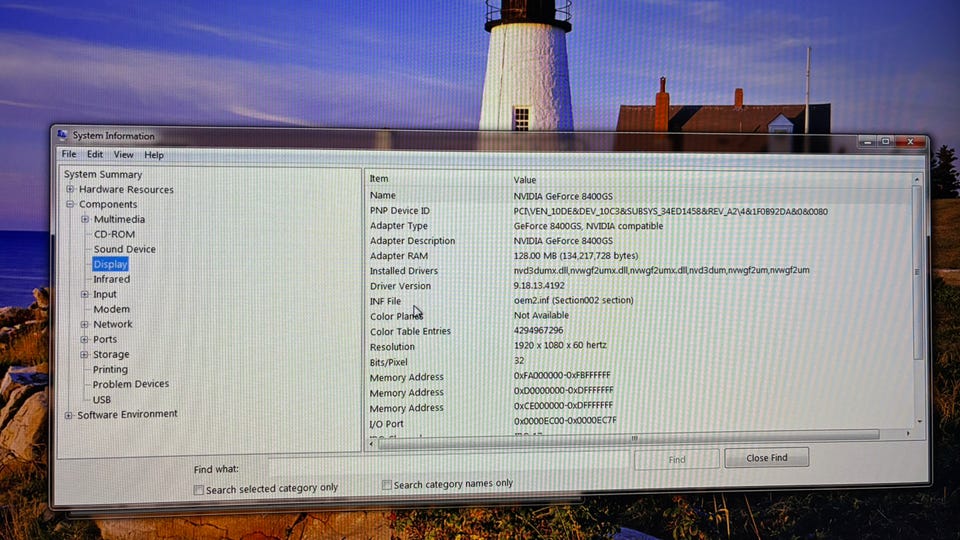The height and width of the screenshot is (540, 960).
Task: Expand the Storage category
Action: [85, 354]
